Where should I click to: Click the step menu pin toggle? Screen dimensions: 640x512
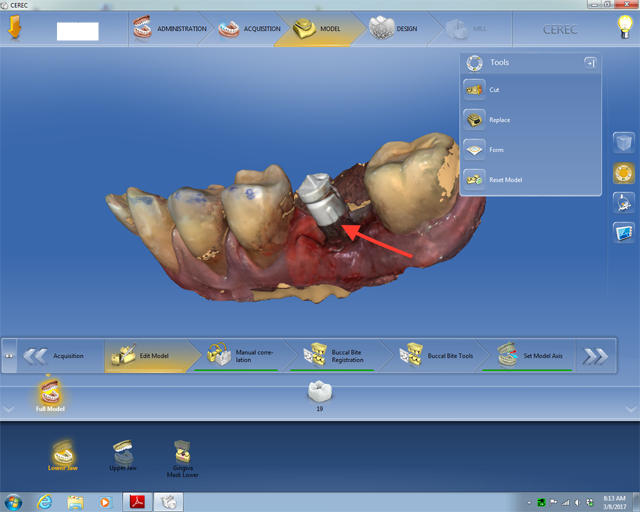pos(9,356)
